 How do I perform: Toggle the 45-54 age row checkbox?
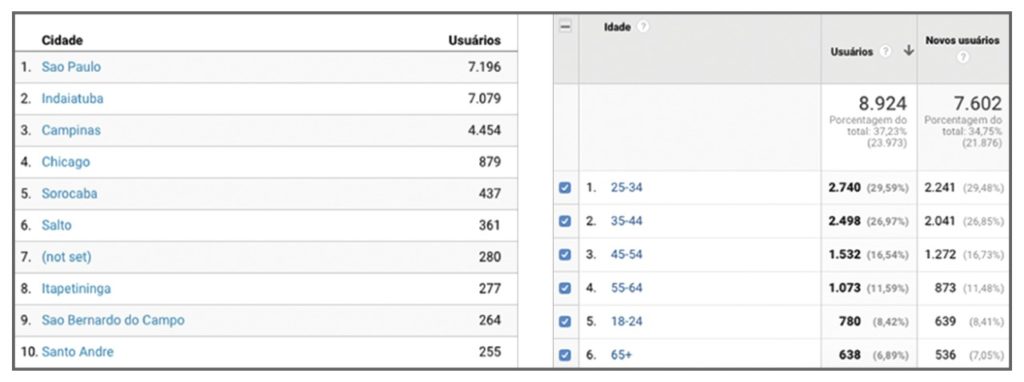566,255
